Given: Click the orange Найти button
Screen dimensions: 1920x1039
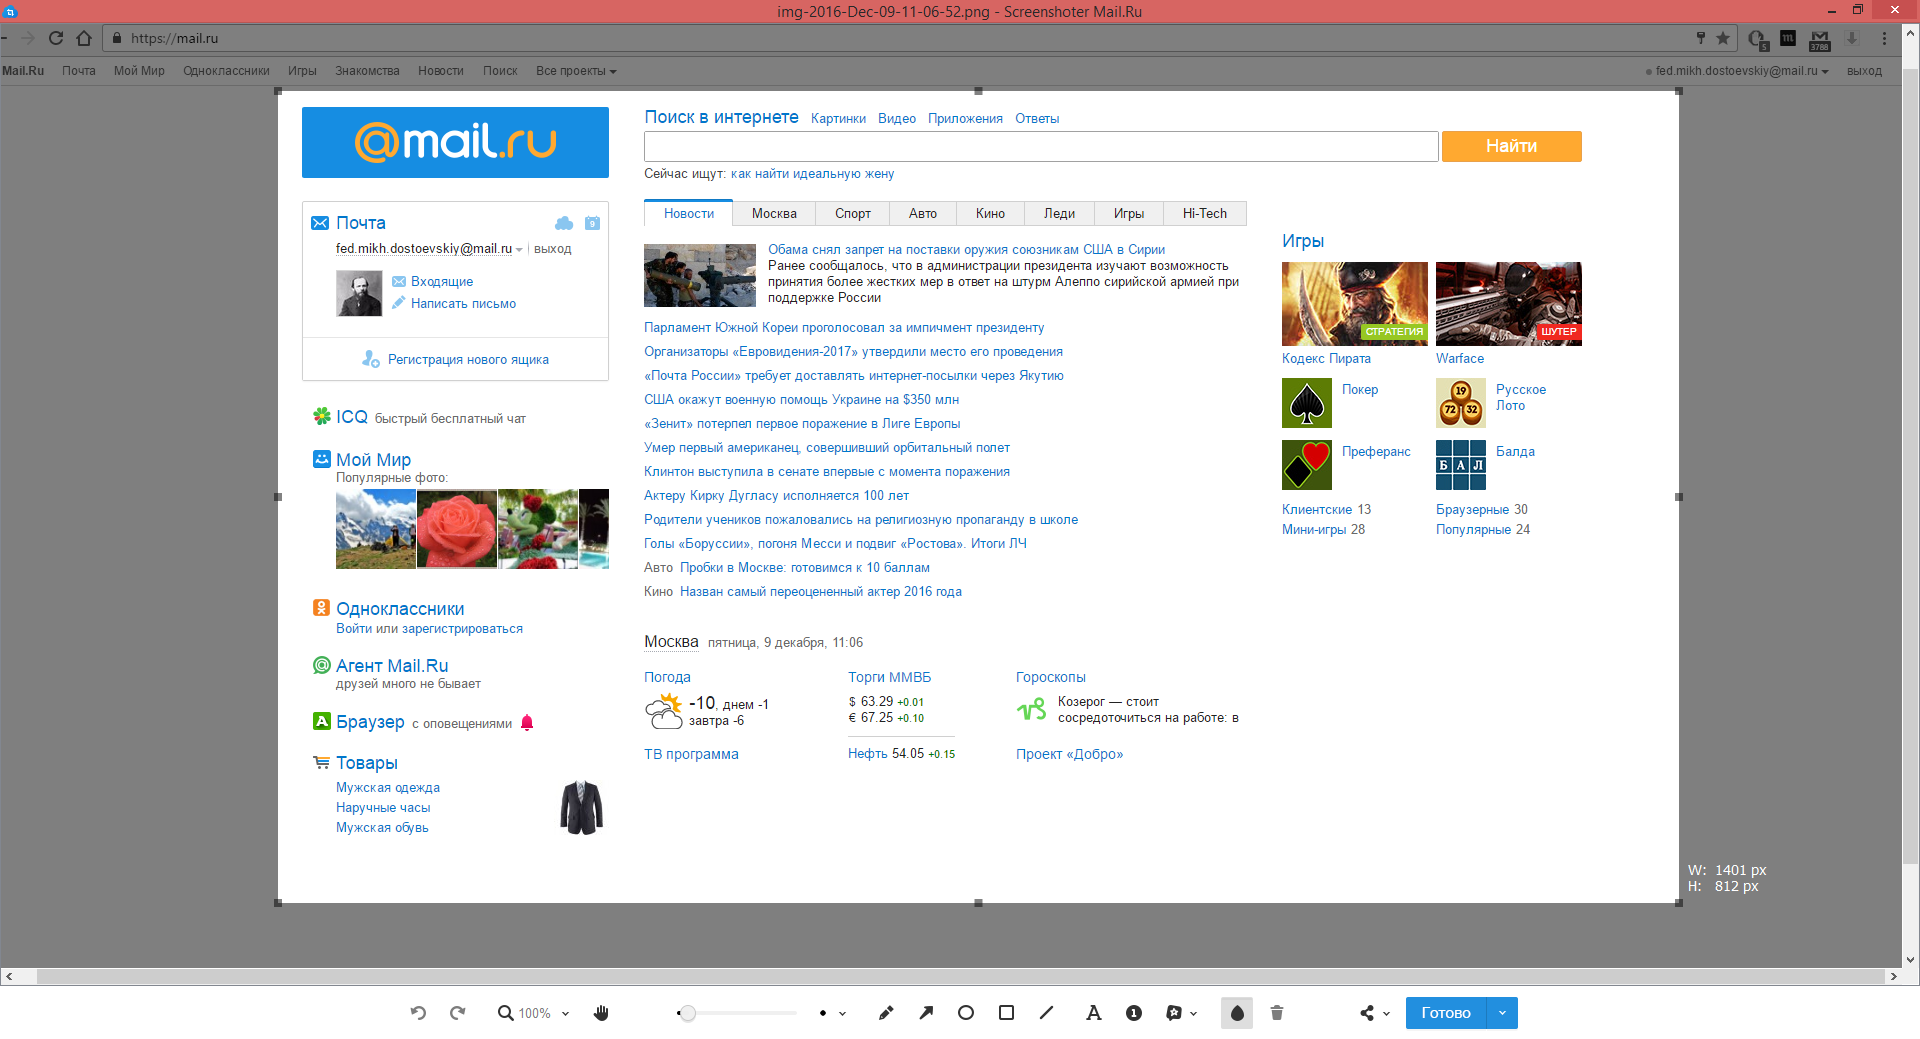Looking at the screenshot, I should pyautogui.click(x=1511, y=146).
